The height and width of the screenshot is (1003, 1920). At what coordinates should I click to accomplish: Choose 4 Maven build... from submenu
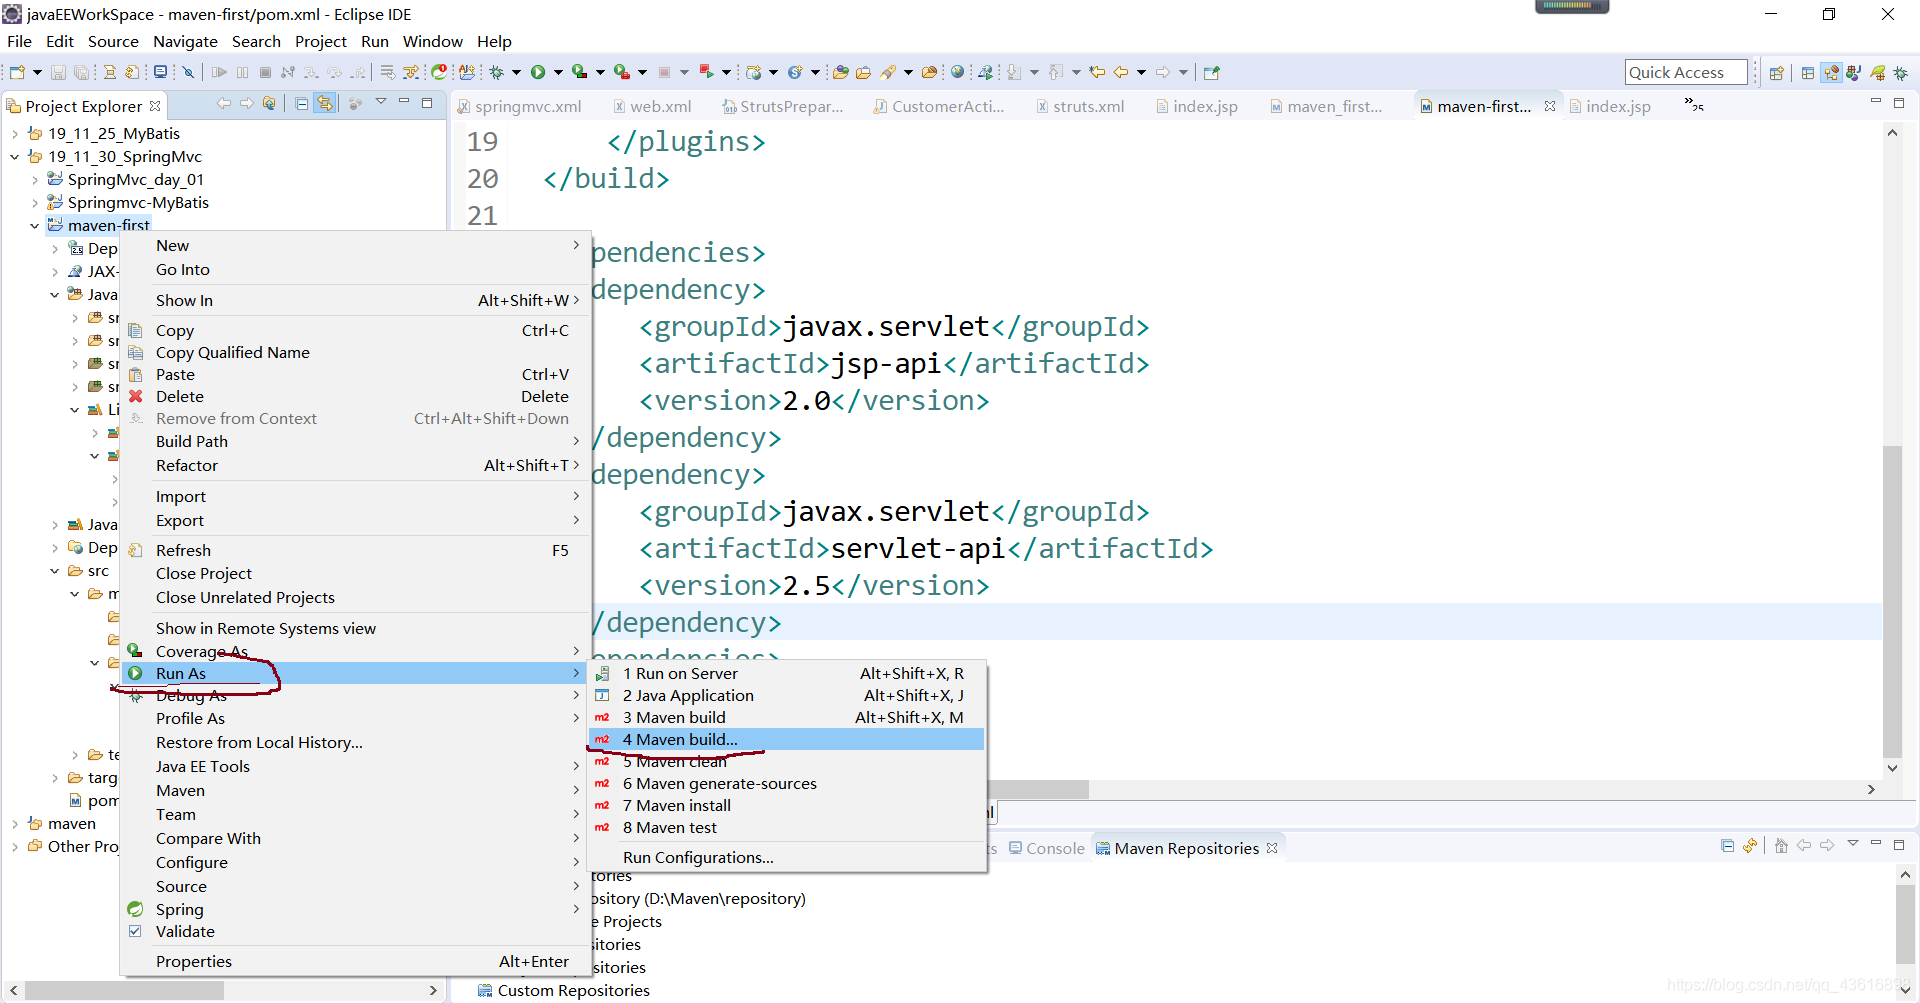pos(787,739)
